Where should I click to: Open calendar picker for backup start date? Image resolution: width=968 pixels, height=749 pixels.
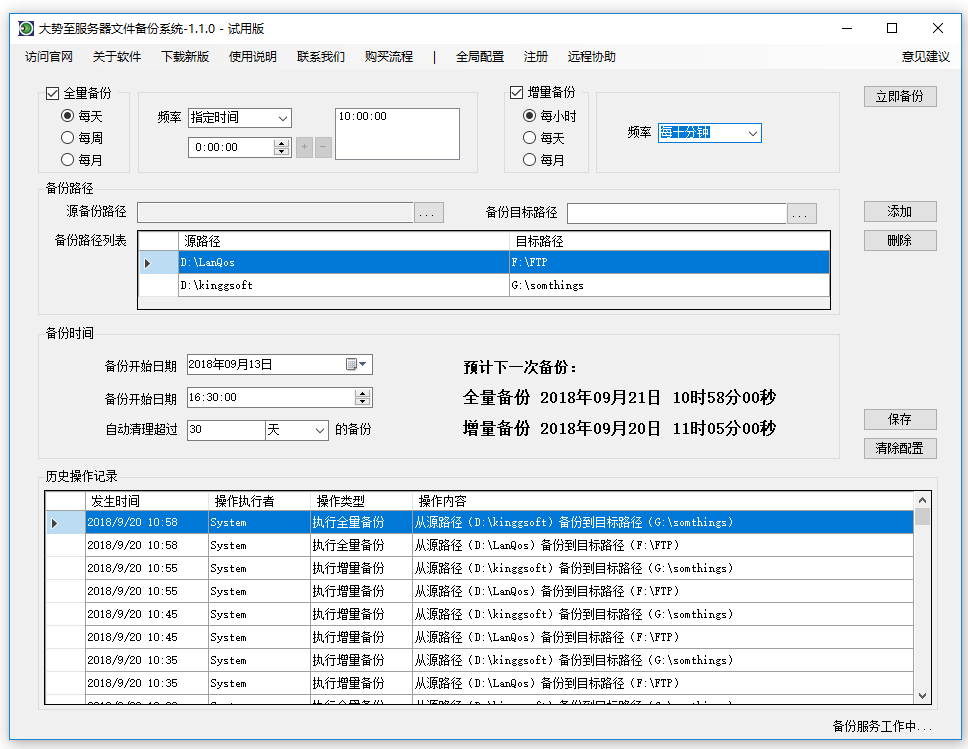click(x=357, y=365)
